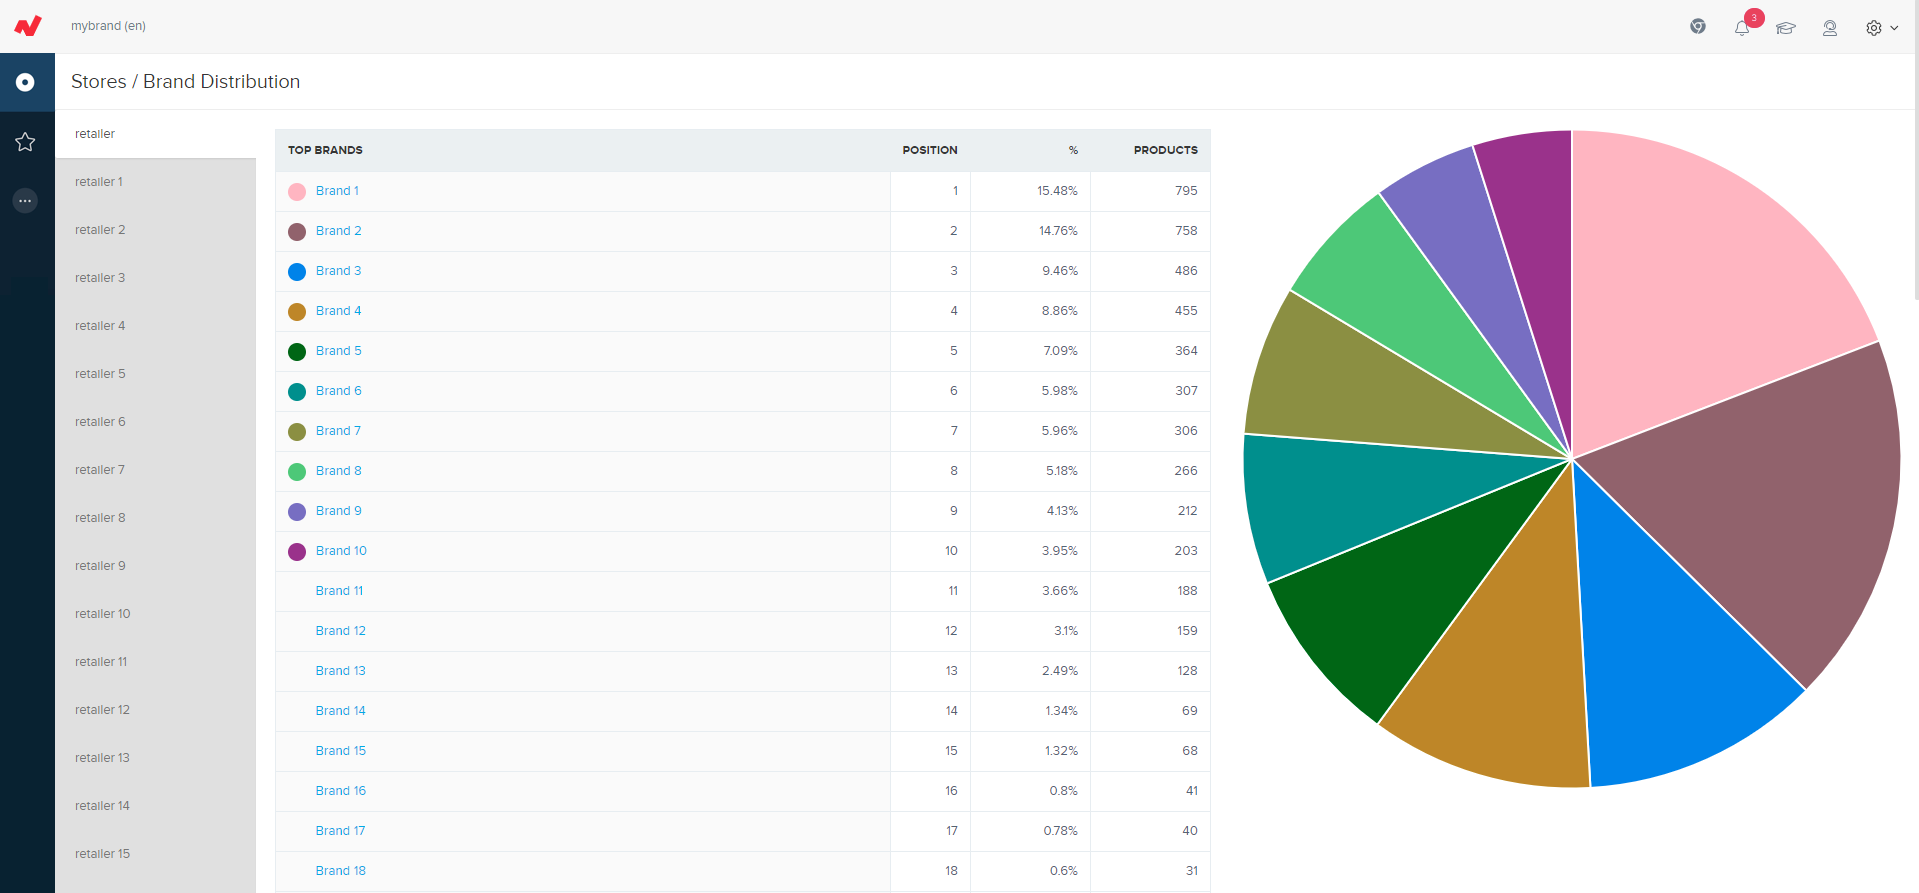Screen dimensions: 1919x893
Task: Open the three-dots more sidebar icon
Action: (x=26, y=201)
